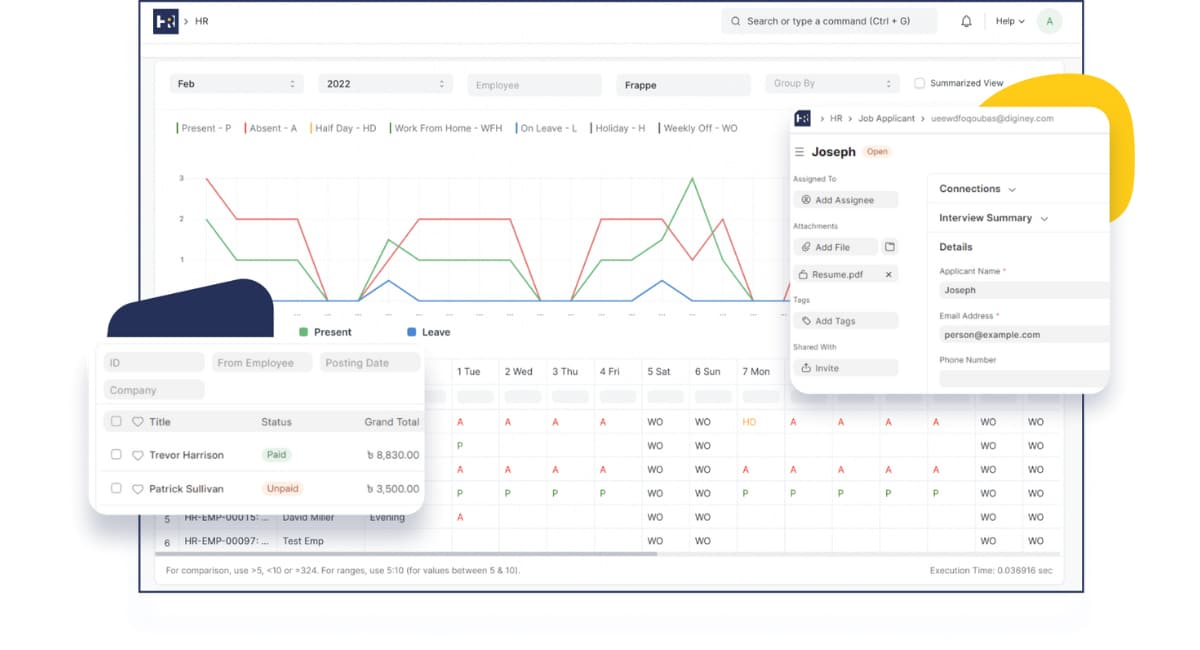Go to Job Applicant breadcrumb
This screenshot has height=650, width=1200.
(886, 119)
